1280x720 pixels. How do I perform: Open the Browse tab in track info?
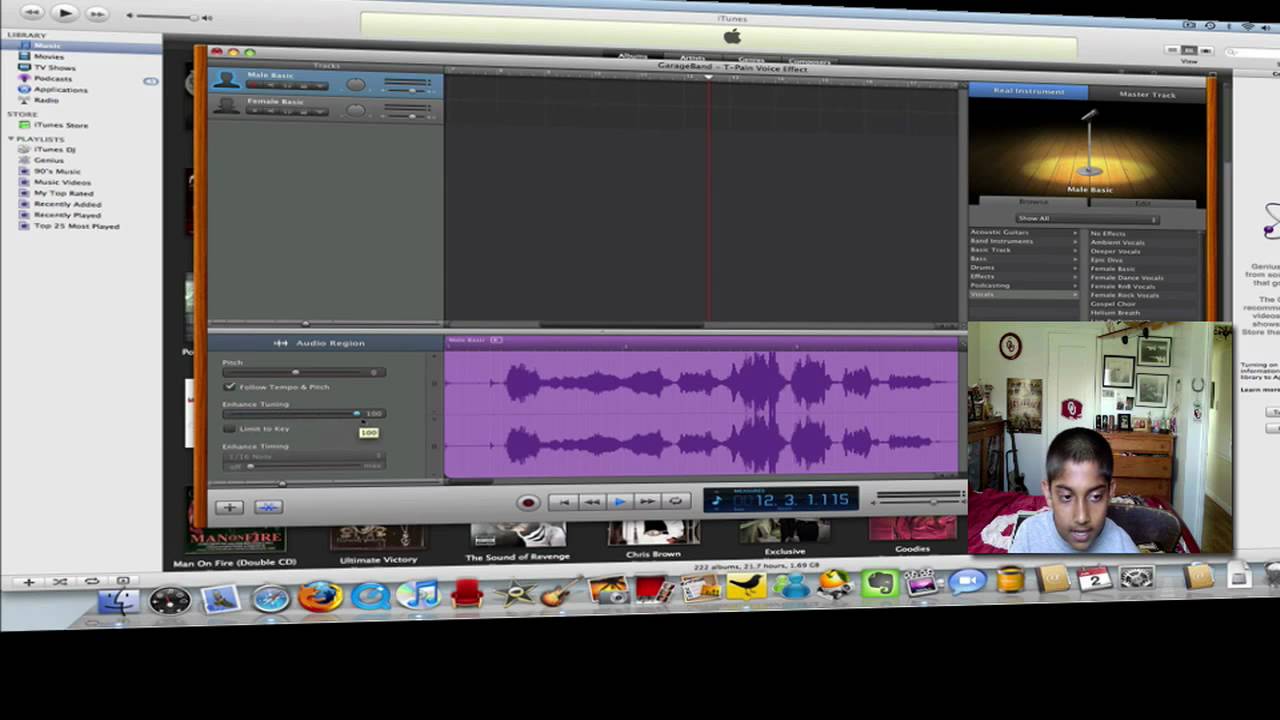(x=1034, y=202)
